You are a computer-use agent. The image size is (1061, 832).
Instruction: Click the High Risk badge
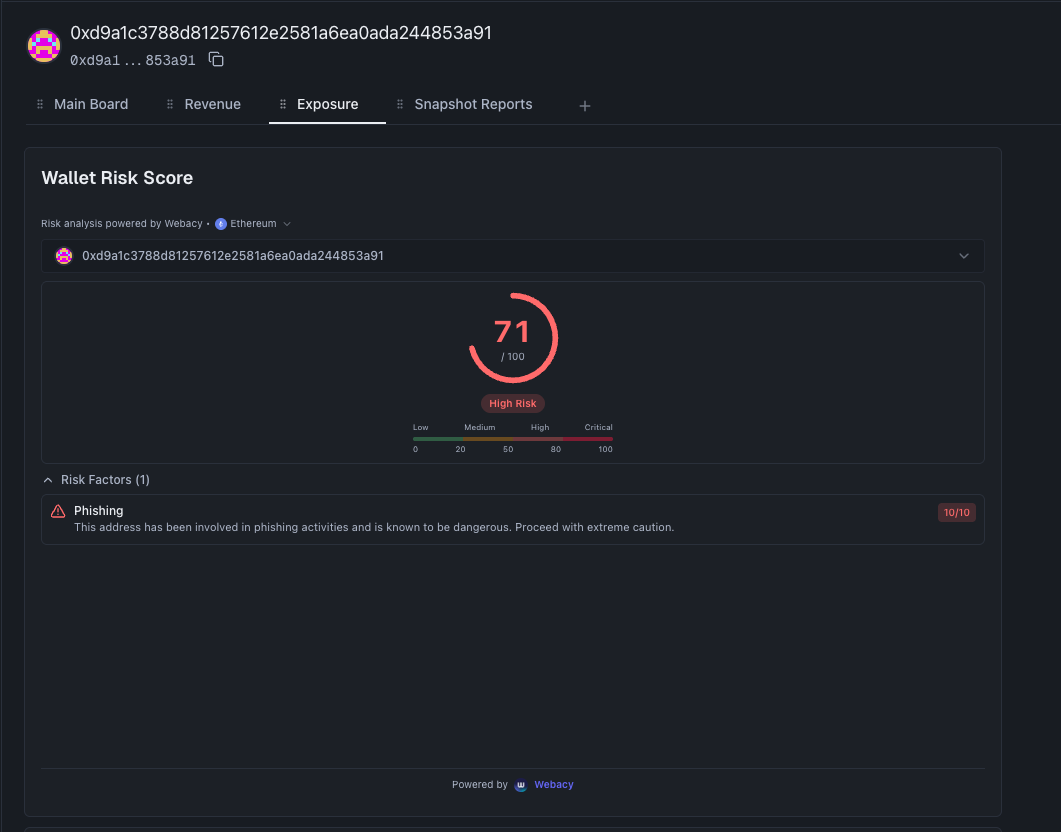(513, 404)
